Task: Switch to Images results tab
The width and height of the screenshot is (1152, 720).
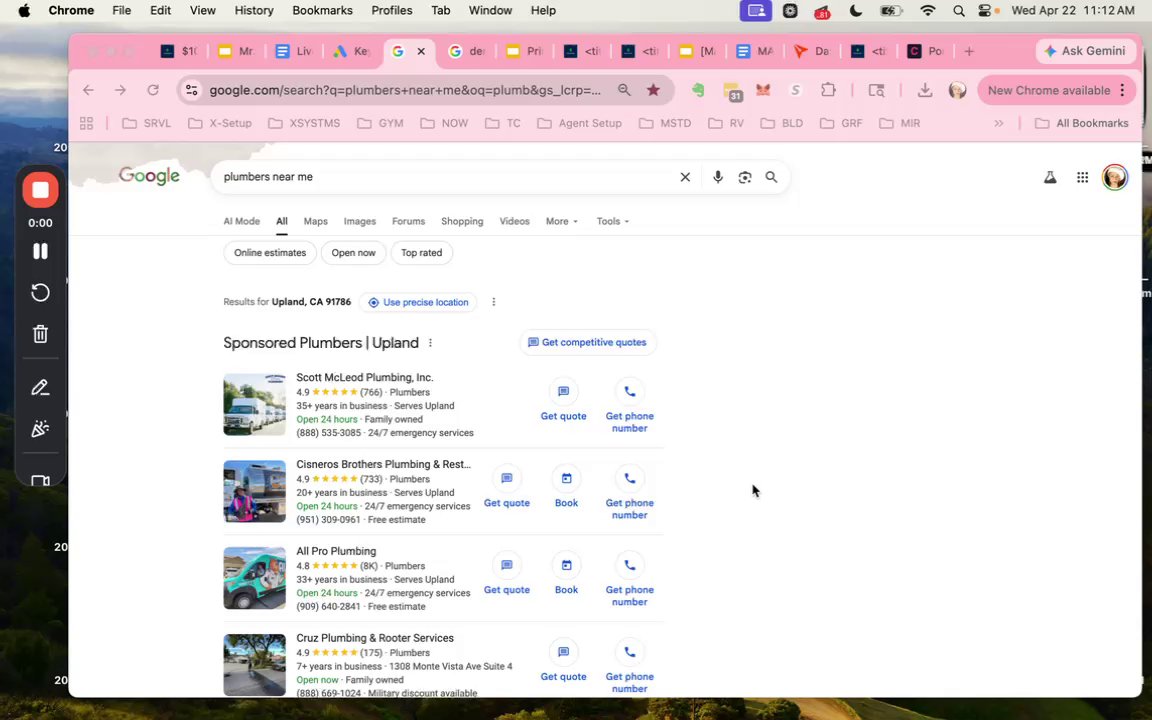Action: [x=359, y=221]
